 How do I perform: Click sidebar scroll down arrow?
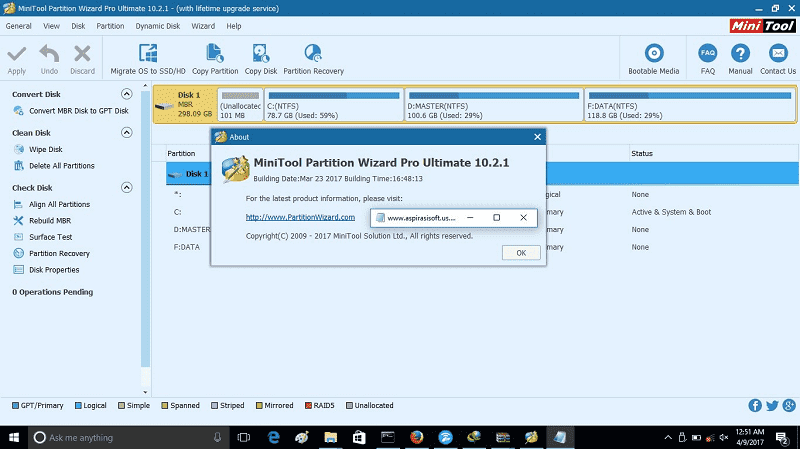point(145,392)
